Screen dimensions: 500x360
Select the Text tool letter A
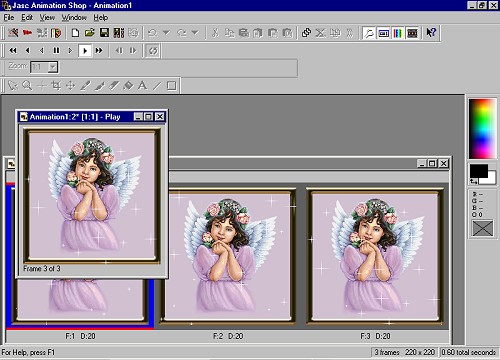[143, 86]
